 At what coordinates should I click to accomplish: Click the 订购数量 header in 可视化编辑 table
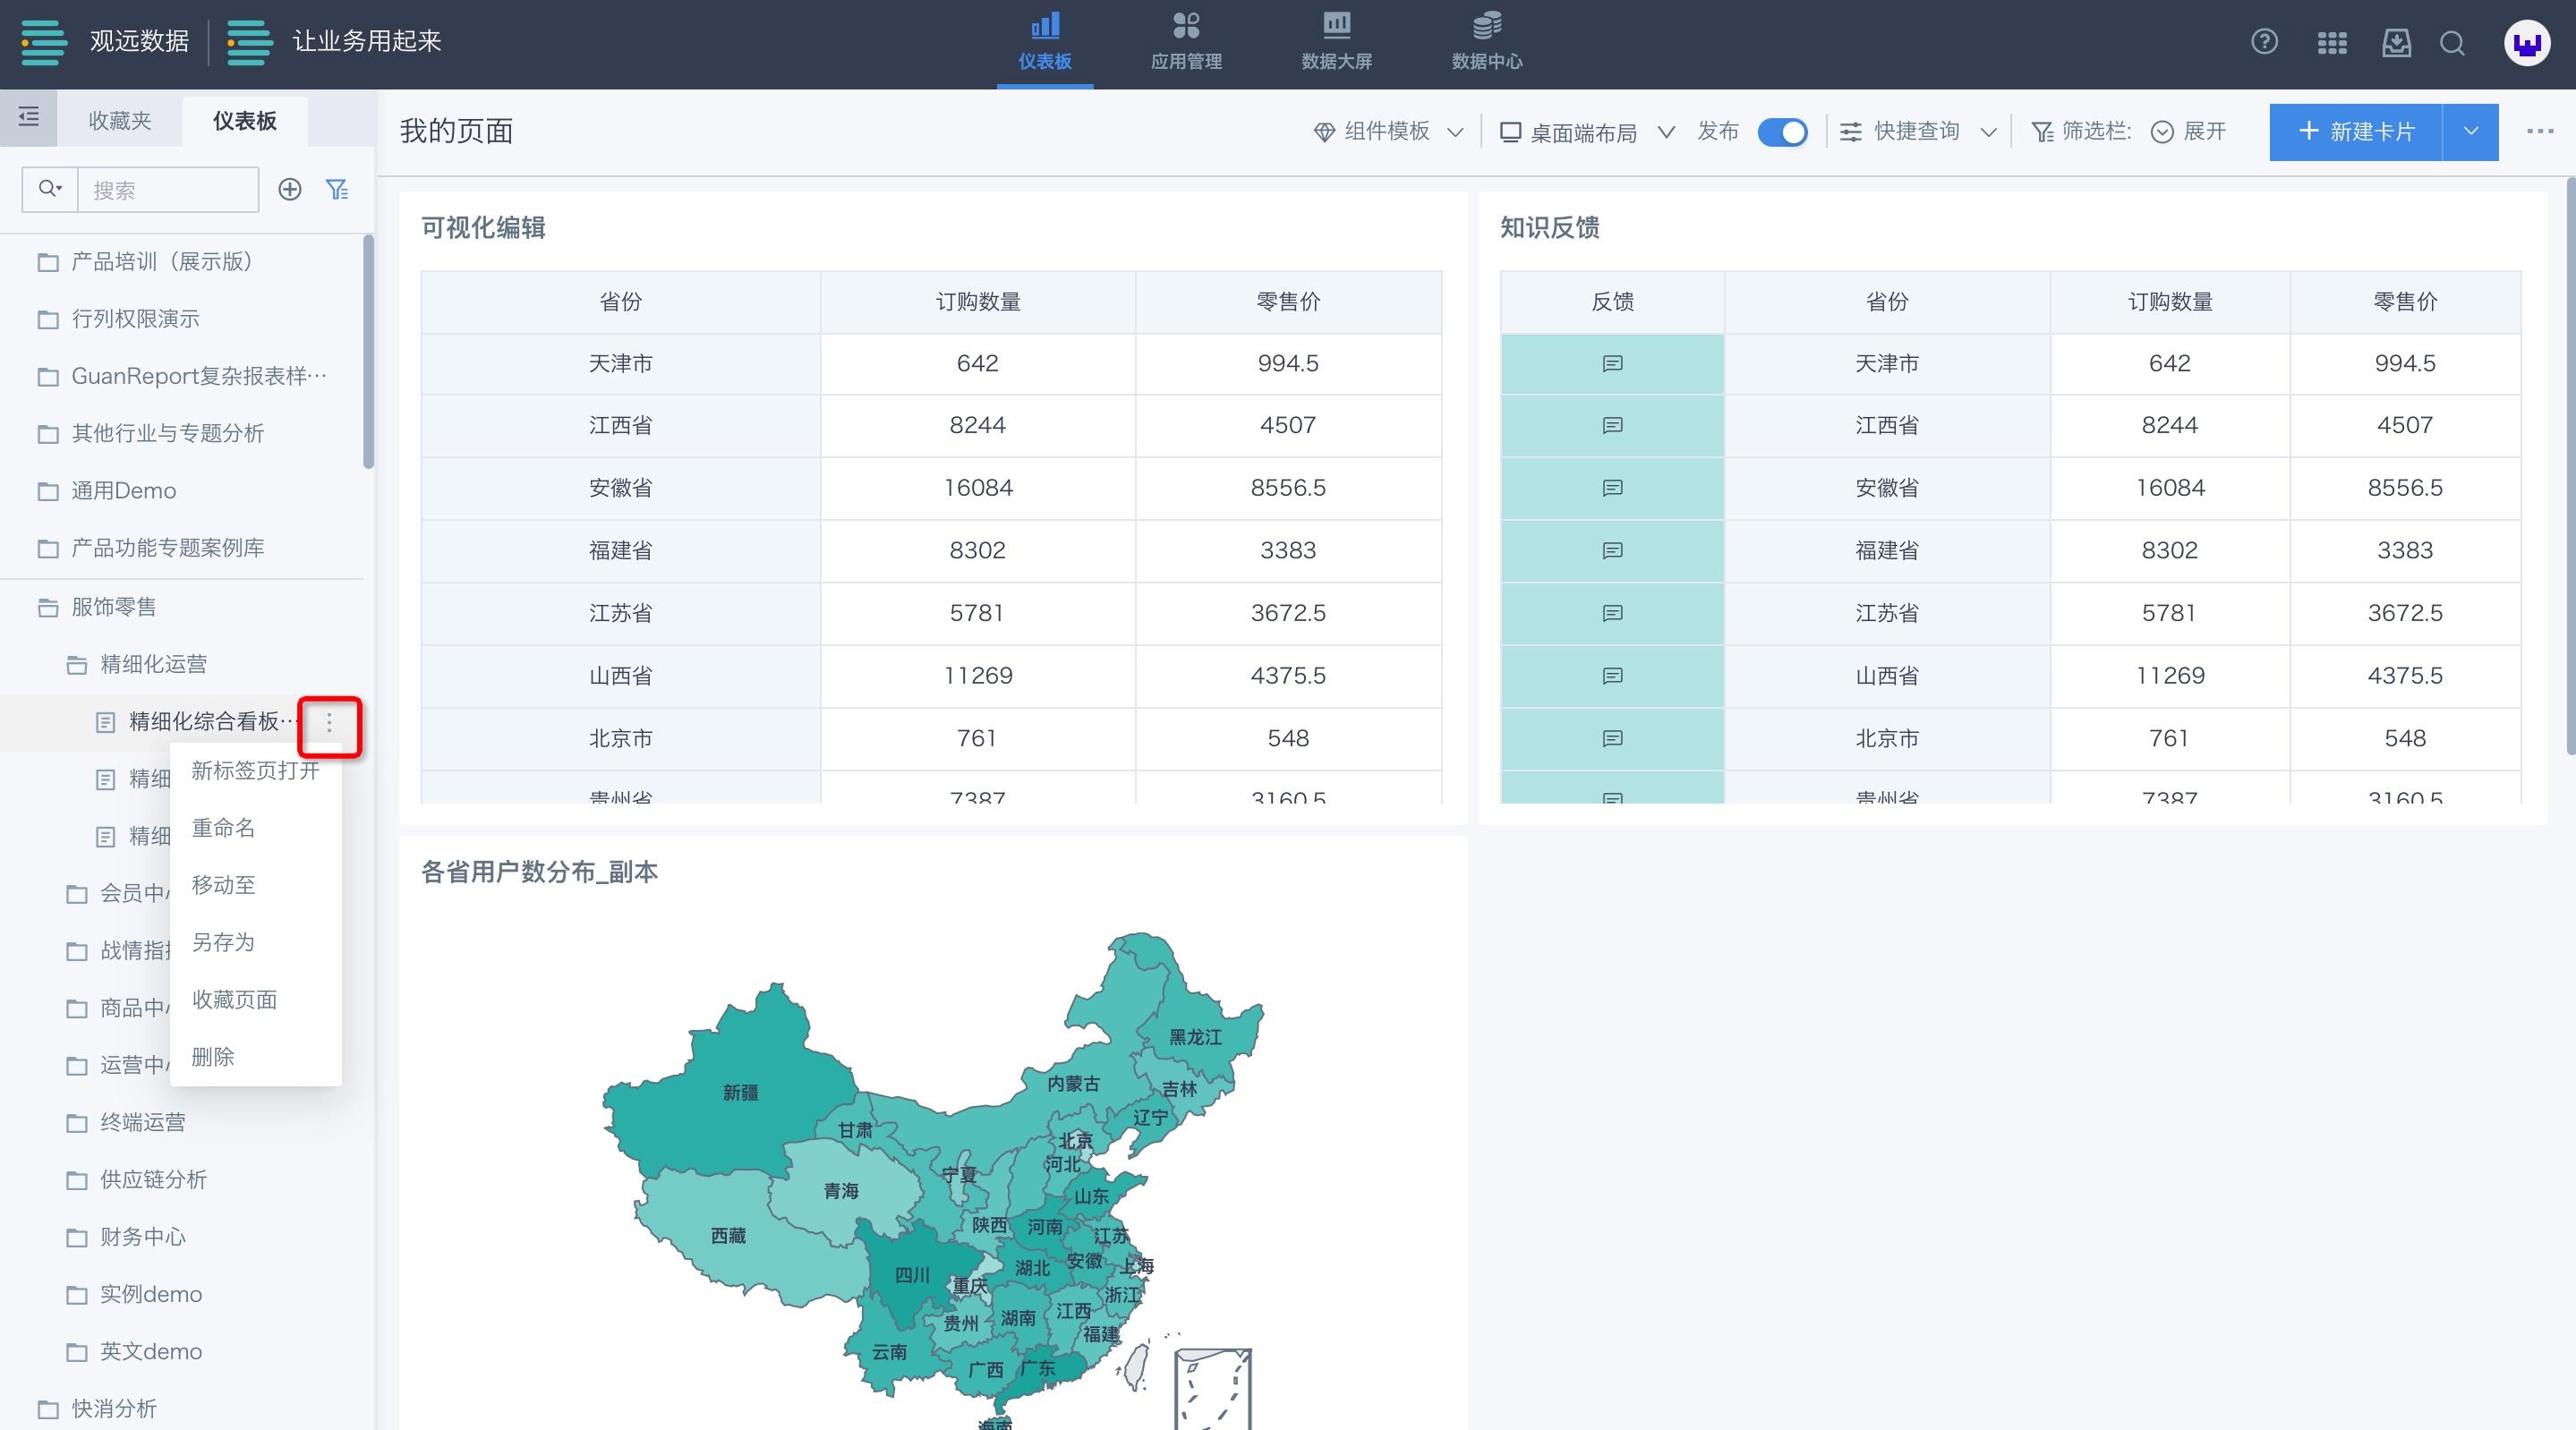tap(978, 302)
